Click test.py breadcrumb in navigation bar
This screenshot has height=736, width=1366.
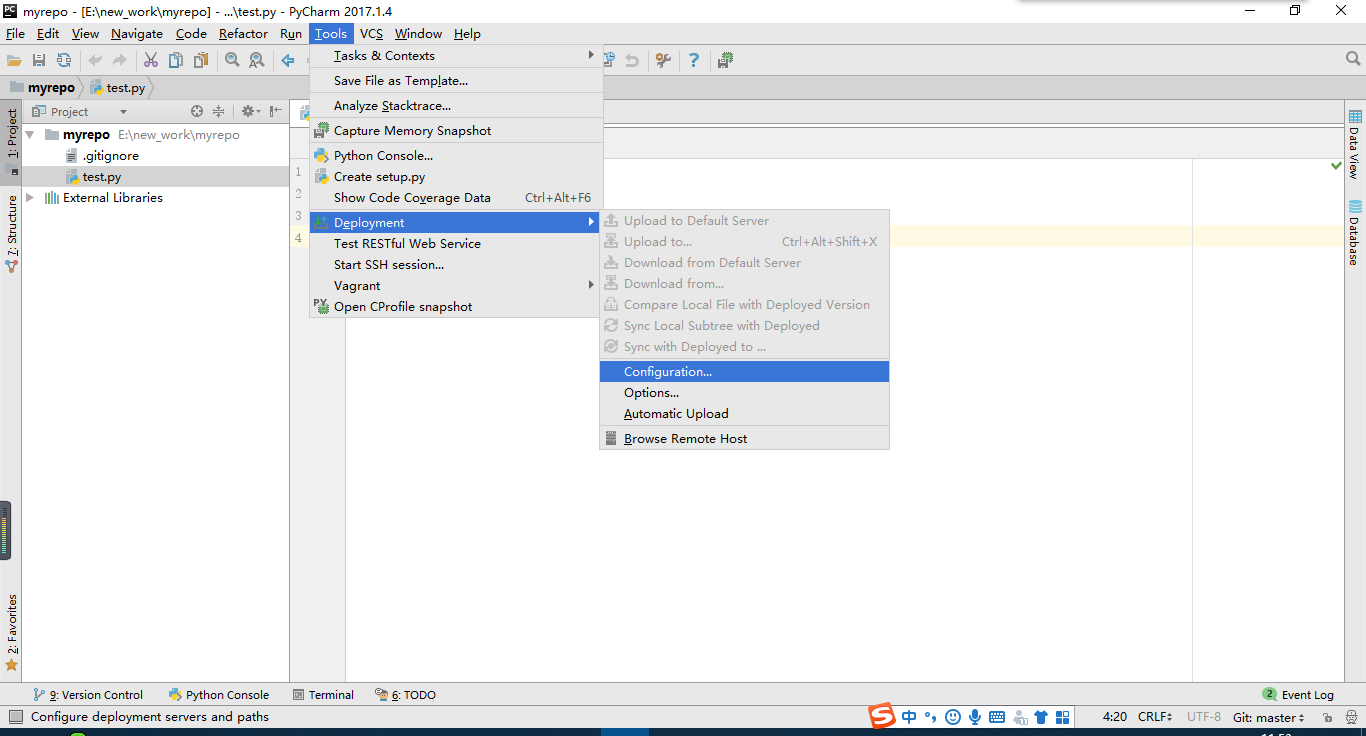pyautogui.click(x=118, y=88)
